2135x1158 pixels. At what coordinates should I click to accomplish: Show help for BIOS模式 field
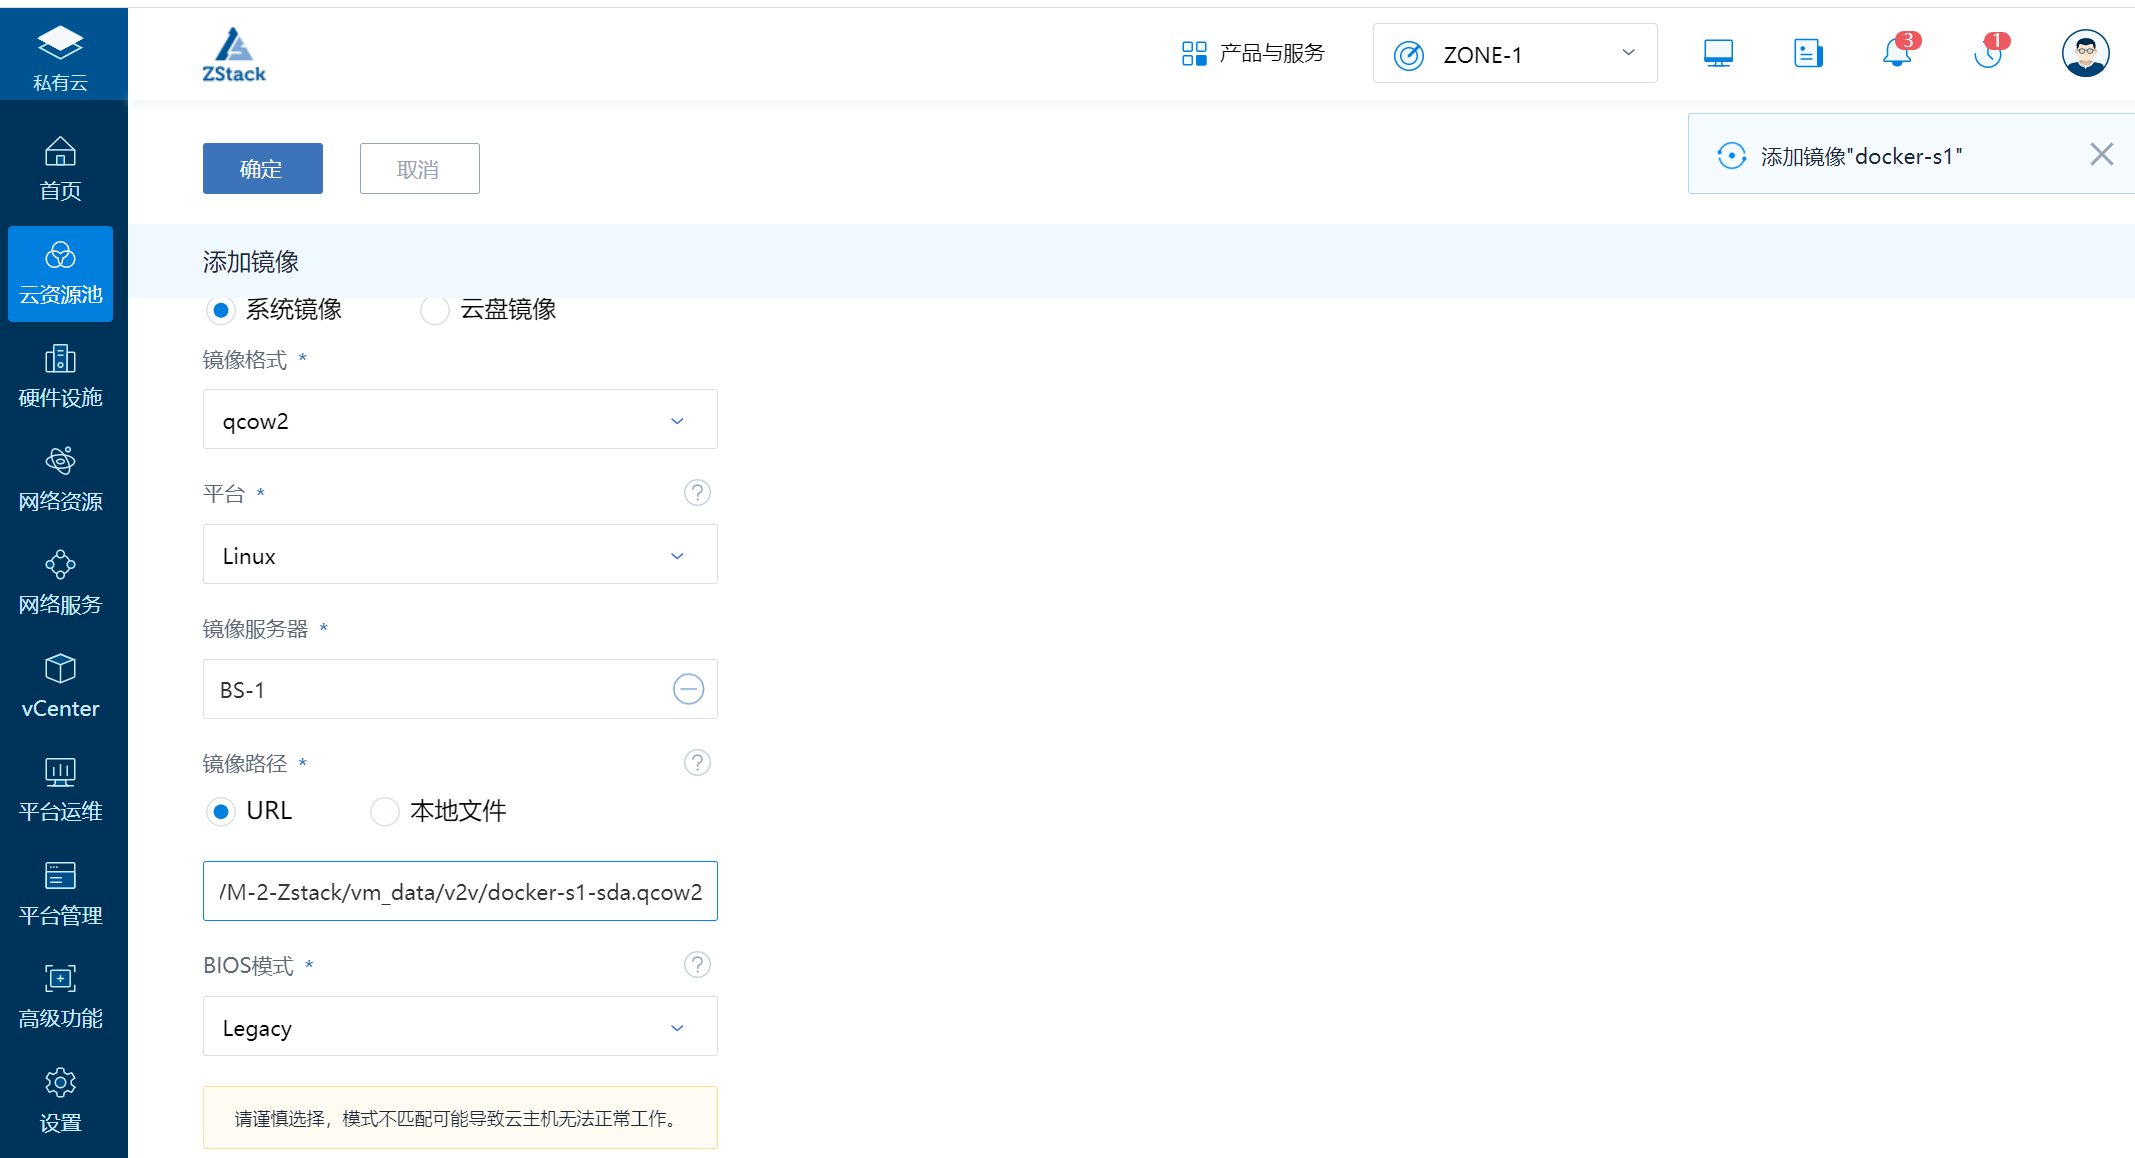697,964
